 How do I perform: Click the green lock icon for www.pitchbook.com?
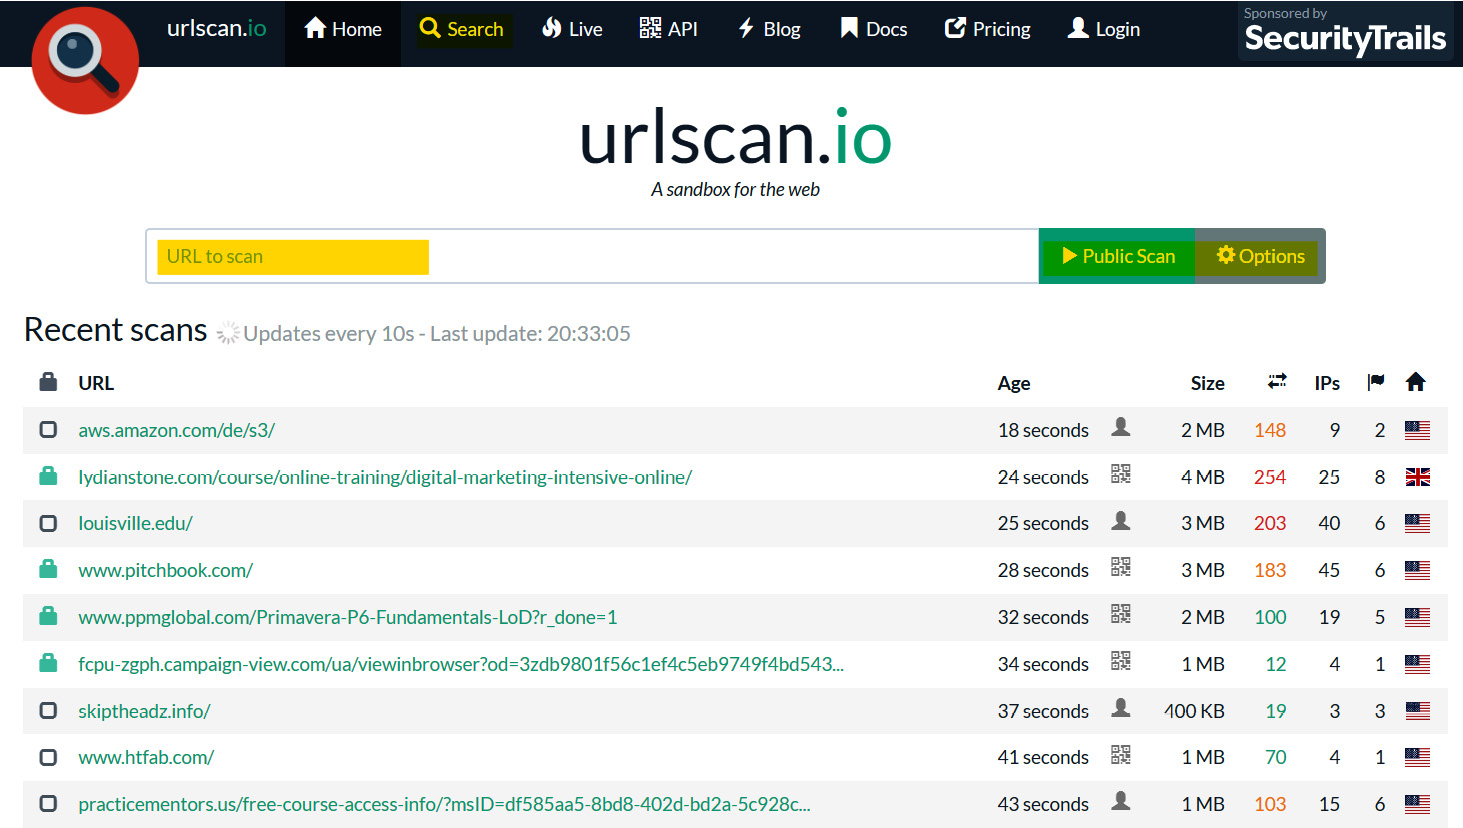[x=48, y=569]
